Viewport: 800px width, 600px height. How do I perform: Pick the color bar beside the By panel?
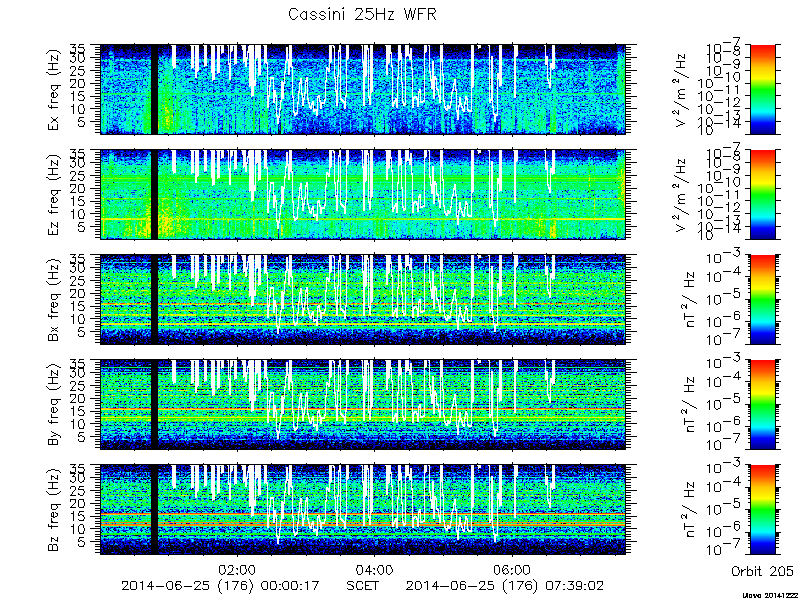(x=762, y=404)
